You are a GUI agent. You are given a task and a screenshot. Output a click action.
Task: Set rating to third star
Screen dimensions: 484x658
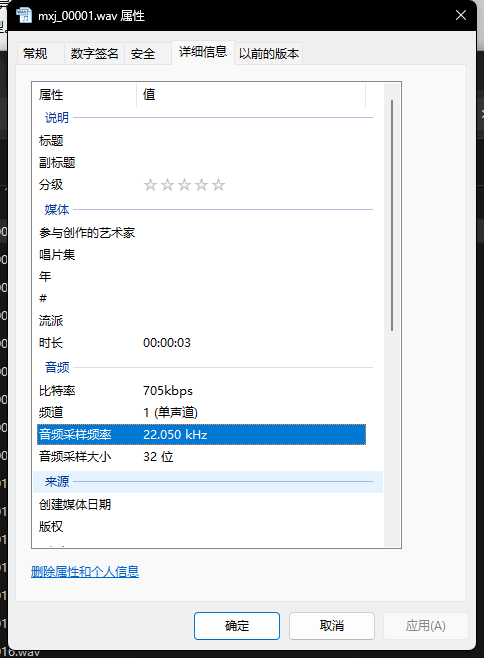click(184, 185)
